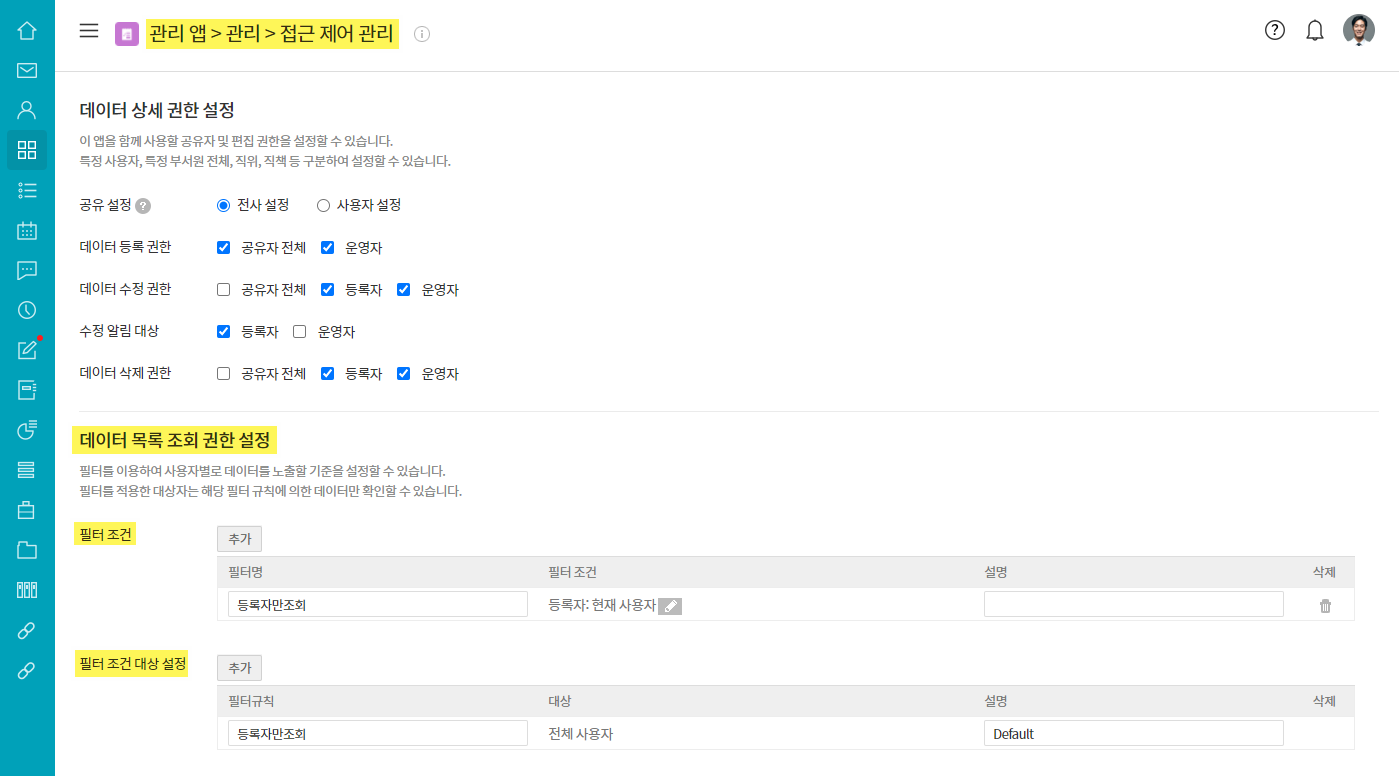Screen dimensions: 1399x776
Task: Open the calendar icon in sidebar
Action: 27,230
